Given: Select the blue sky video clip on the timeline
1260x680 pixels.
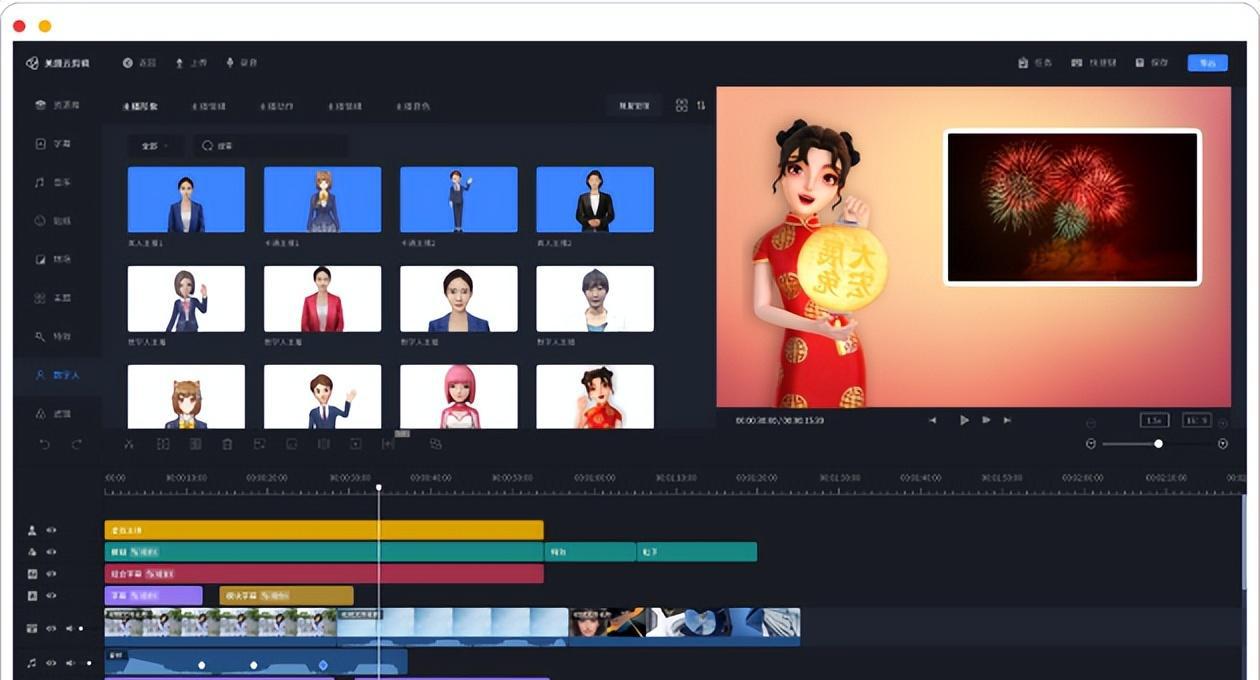Looking at the screenshot, I should (x=453, y=626).
